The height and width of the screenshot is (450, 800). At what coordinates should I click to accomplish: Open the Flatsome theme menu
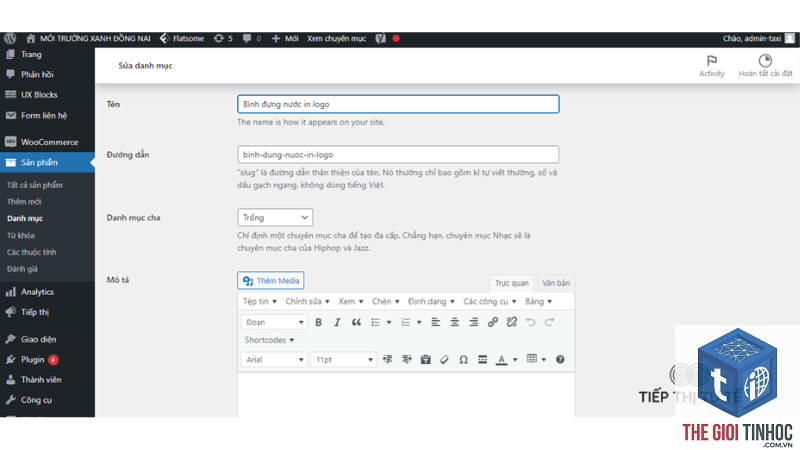click(182, 38)
